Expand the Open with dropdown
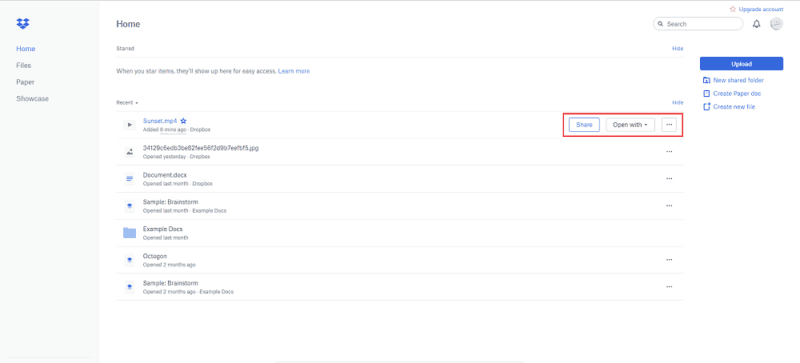This screenshot has height=363, width=800. [630, 125]
